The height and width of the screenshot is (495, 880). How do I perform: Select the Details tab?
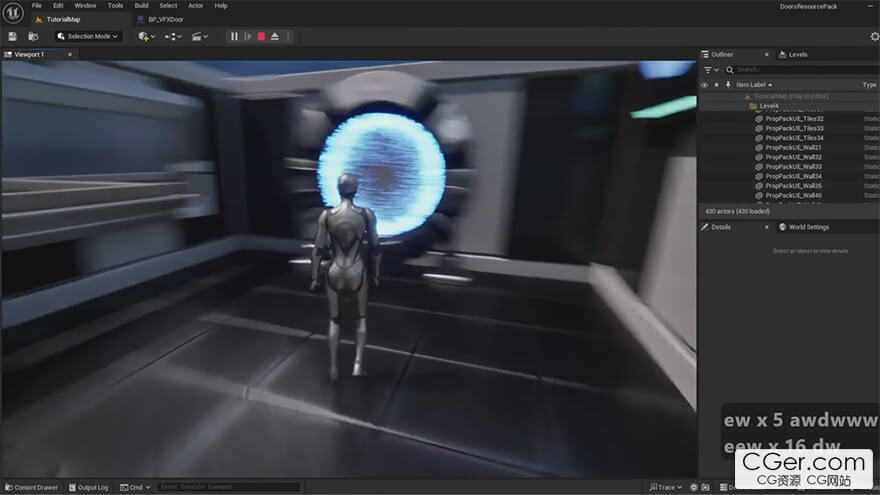pyautogui.click(x=721, y=227)
